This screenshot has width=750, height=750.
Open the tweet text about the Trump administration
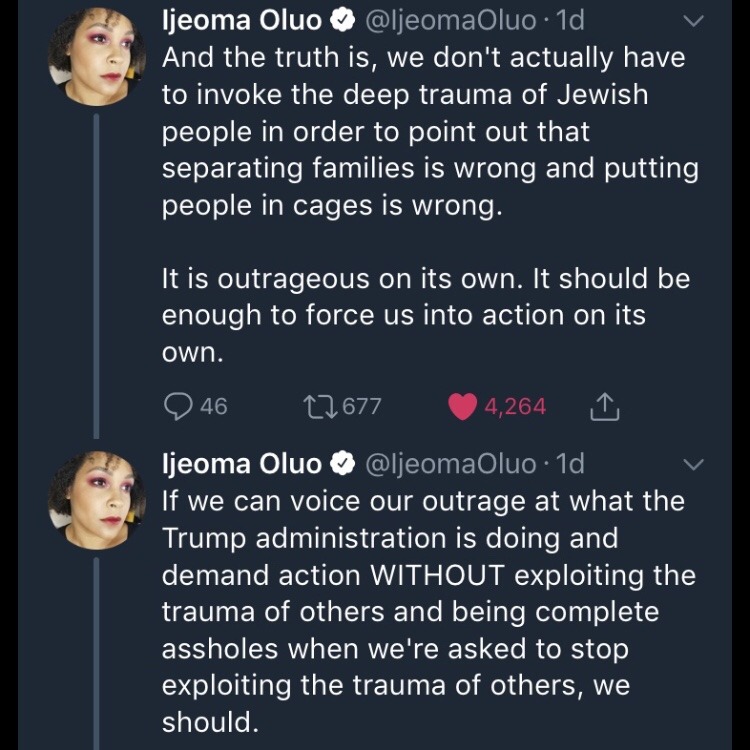420,612
